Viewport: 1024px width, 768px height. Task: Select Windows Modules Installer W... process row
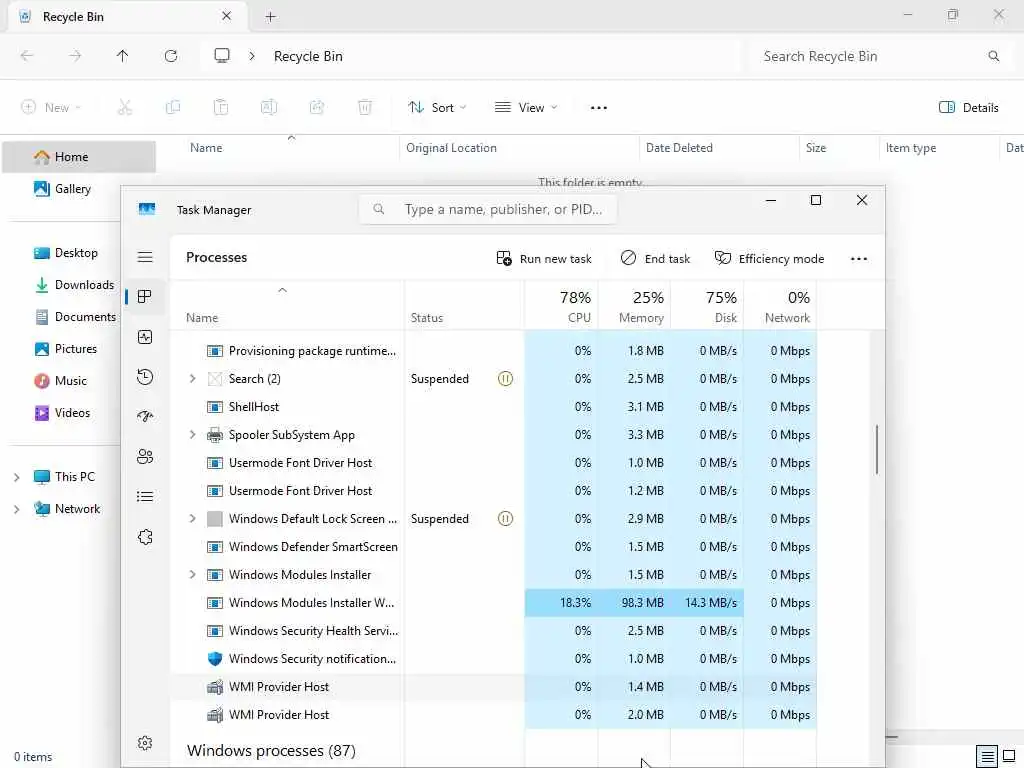[x=493, y=603]
